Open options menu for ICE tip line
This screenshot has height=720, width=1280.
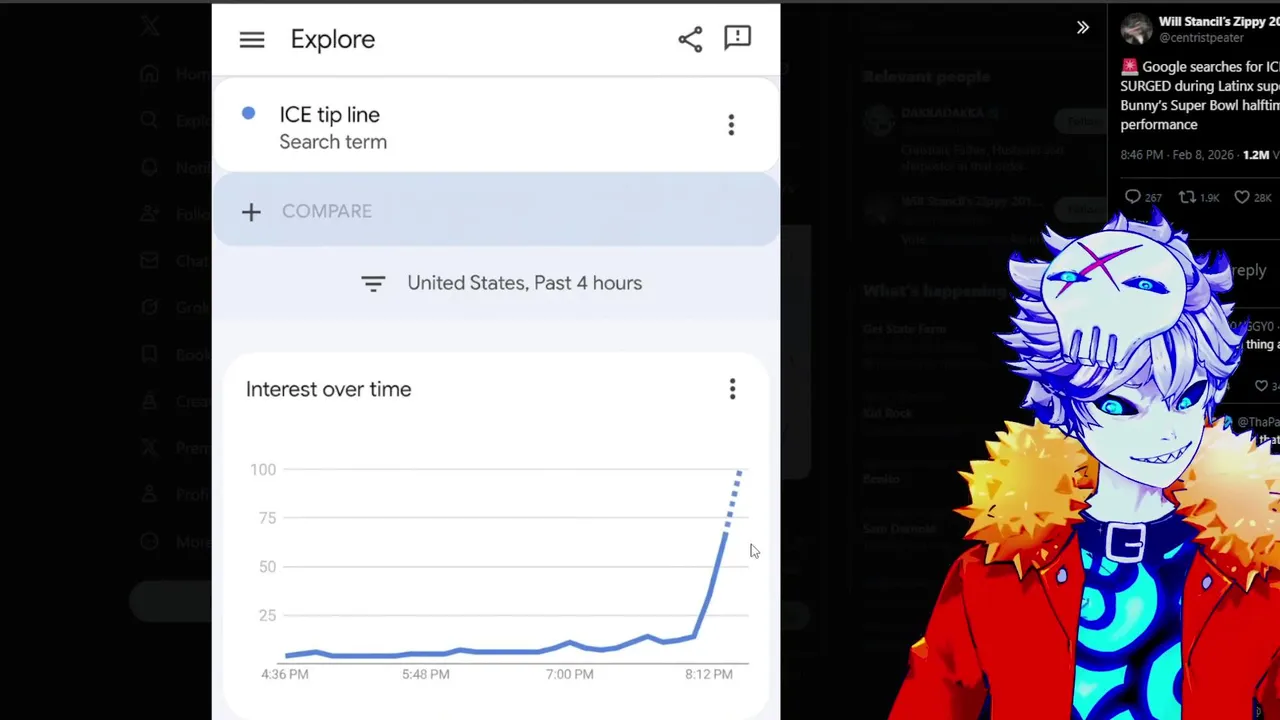pos(731,125)
